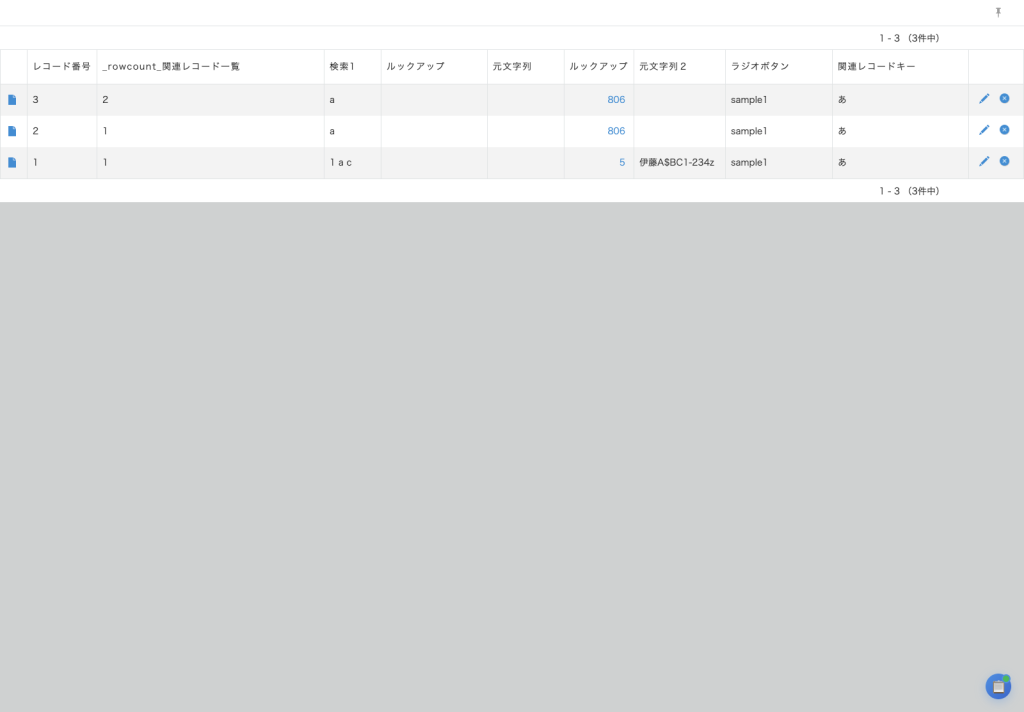1024x712 pixels.
Task: Edit record 1 with pencil icon
Action: (984, 161)
